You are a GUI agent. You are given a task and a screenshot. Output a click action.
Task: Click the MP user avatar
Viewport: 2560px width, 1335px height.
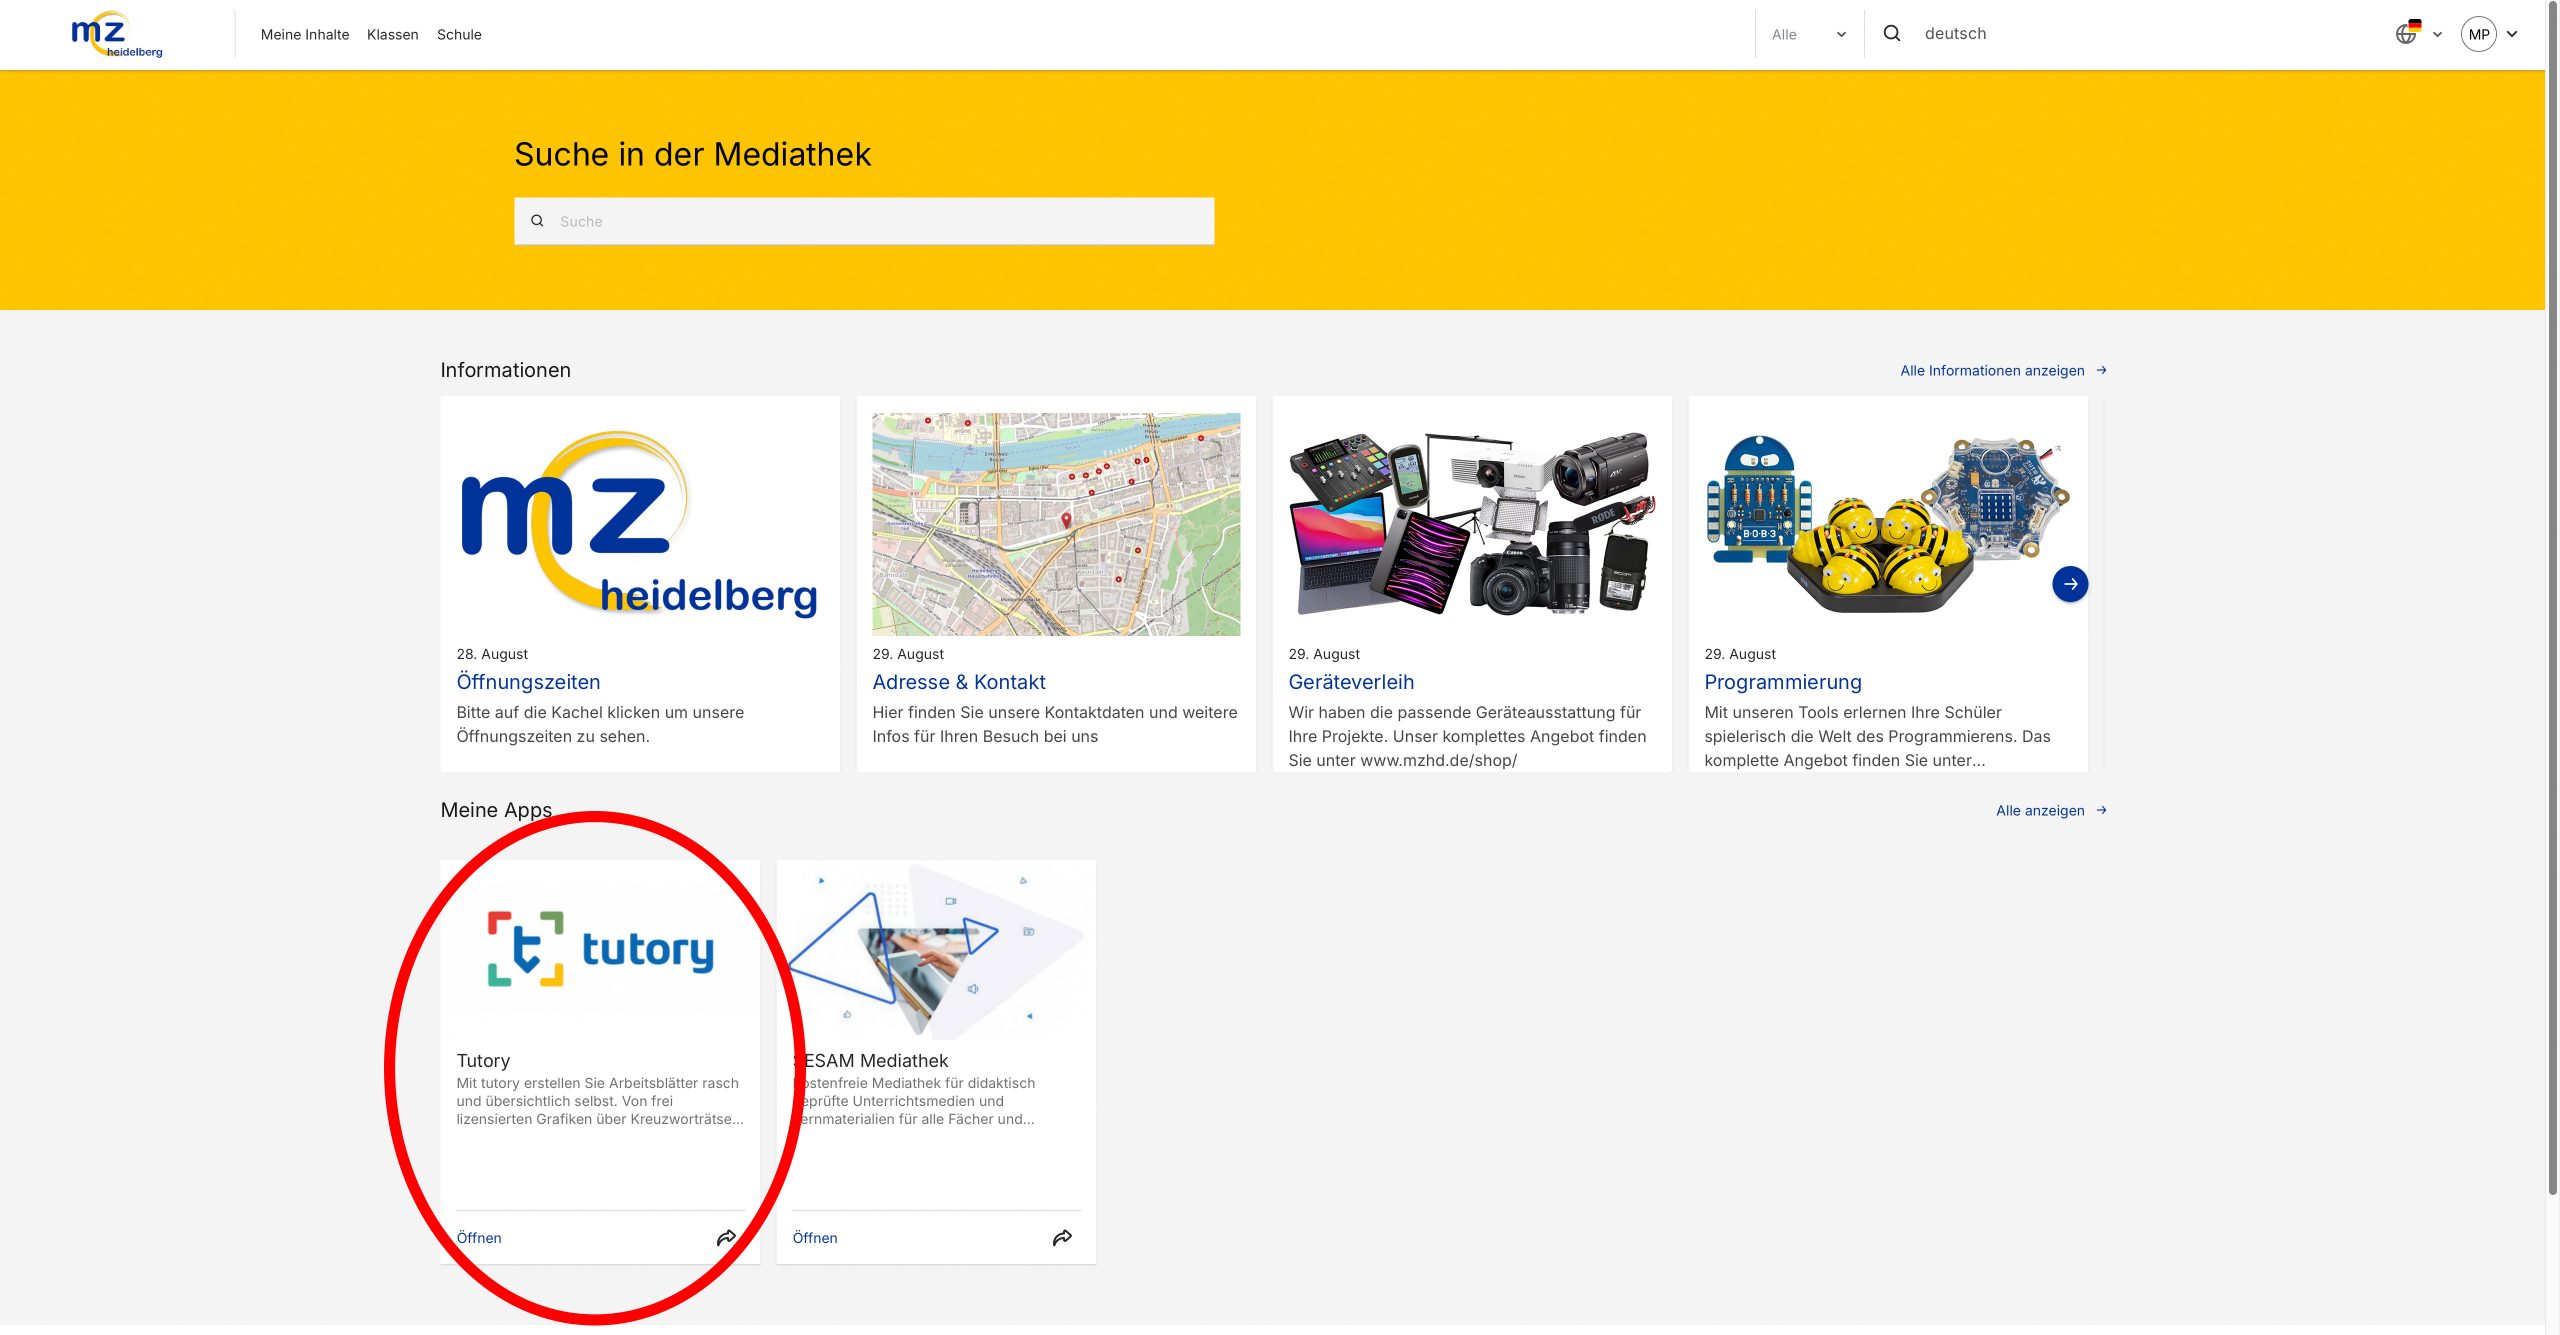tap(2478, 34)
